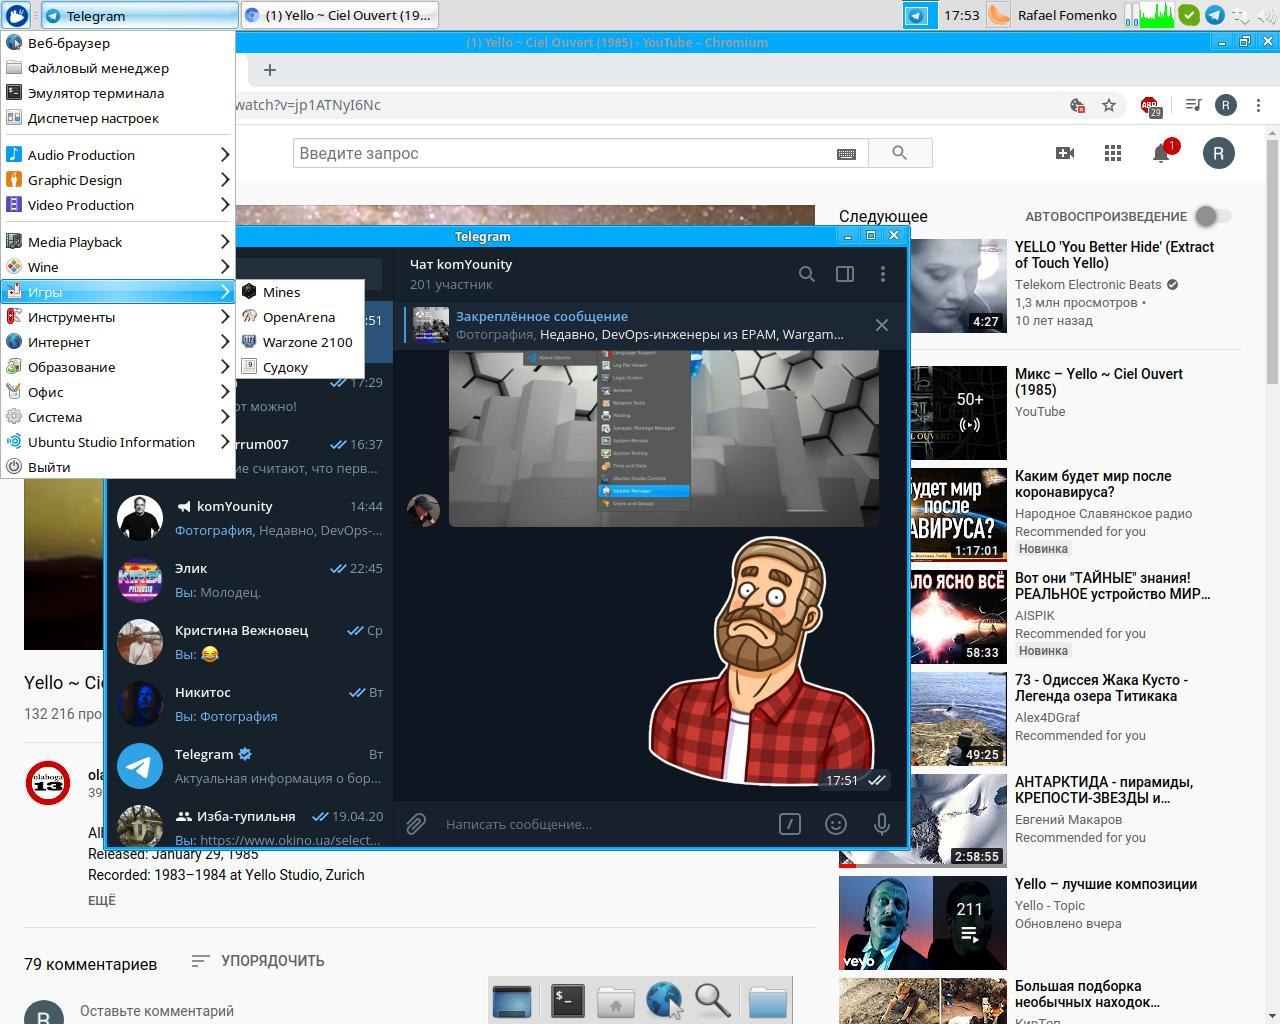Image resolution: width=1280 pixels, height=1024 pixels.
Task: Open Ubuntu Studio Information submenu
Action: click(x=118, y=442)
